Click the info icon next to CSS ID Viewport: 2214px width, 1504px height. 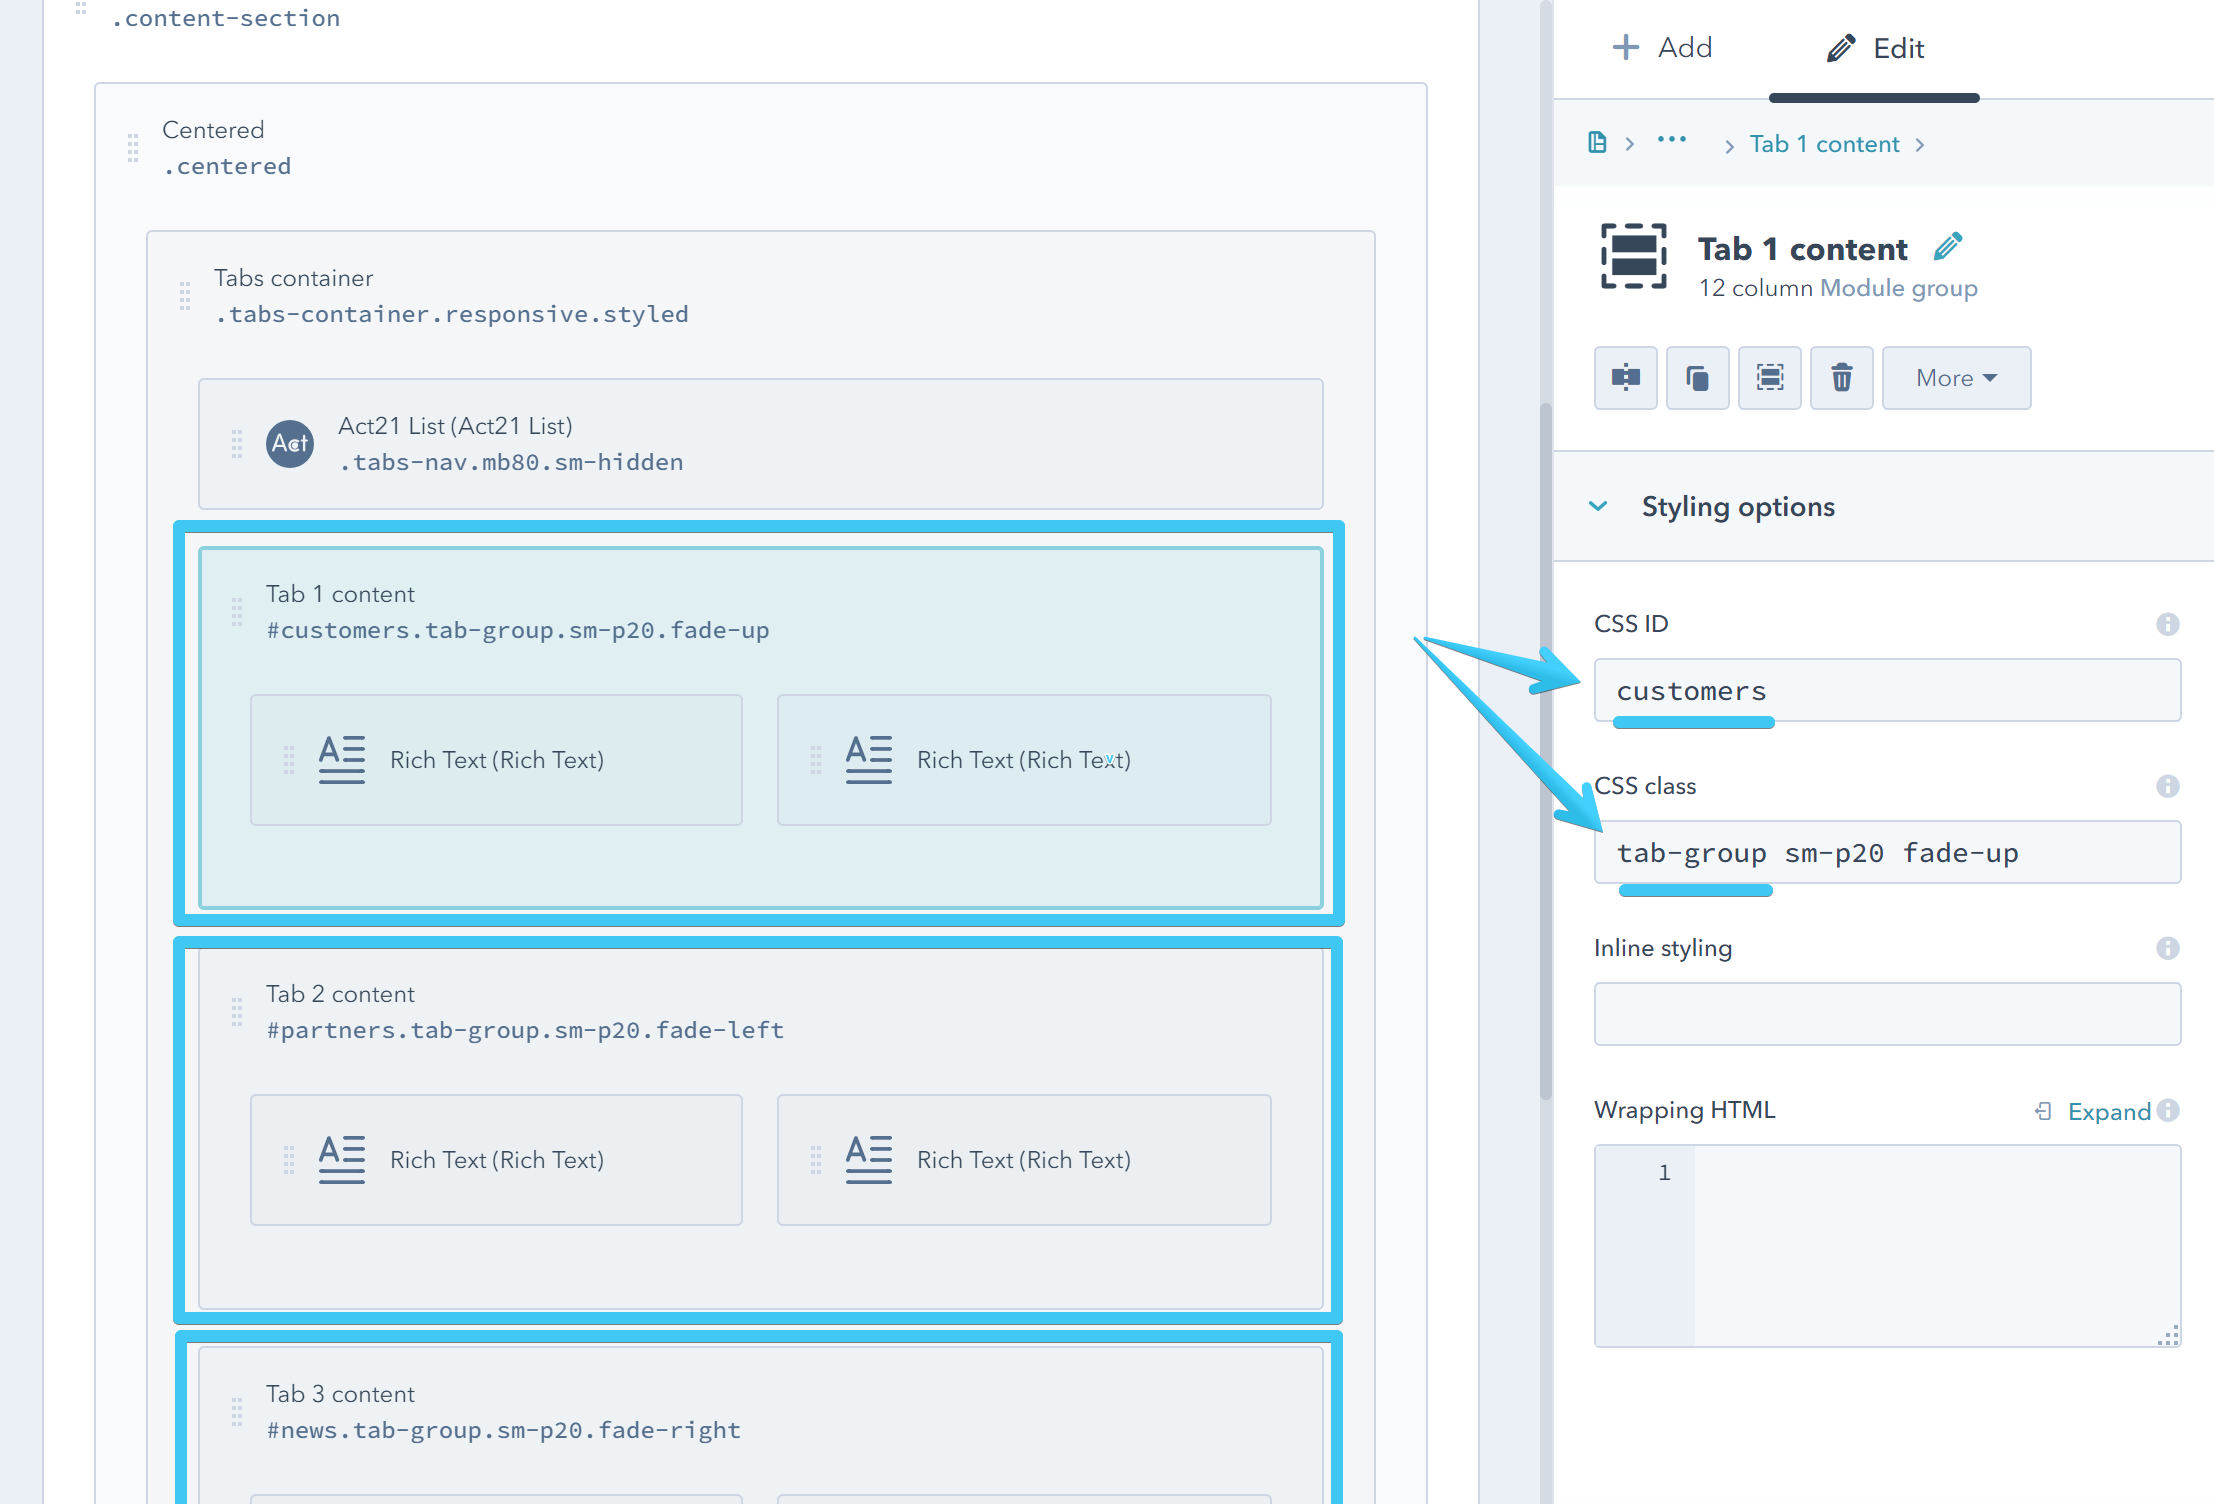(x=2168, y=623)
